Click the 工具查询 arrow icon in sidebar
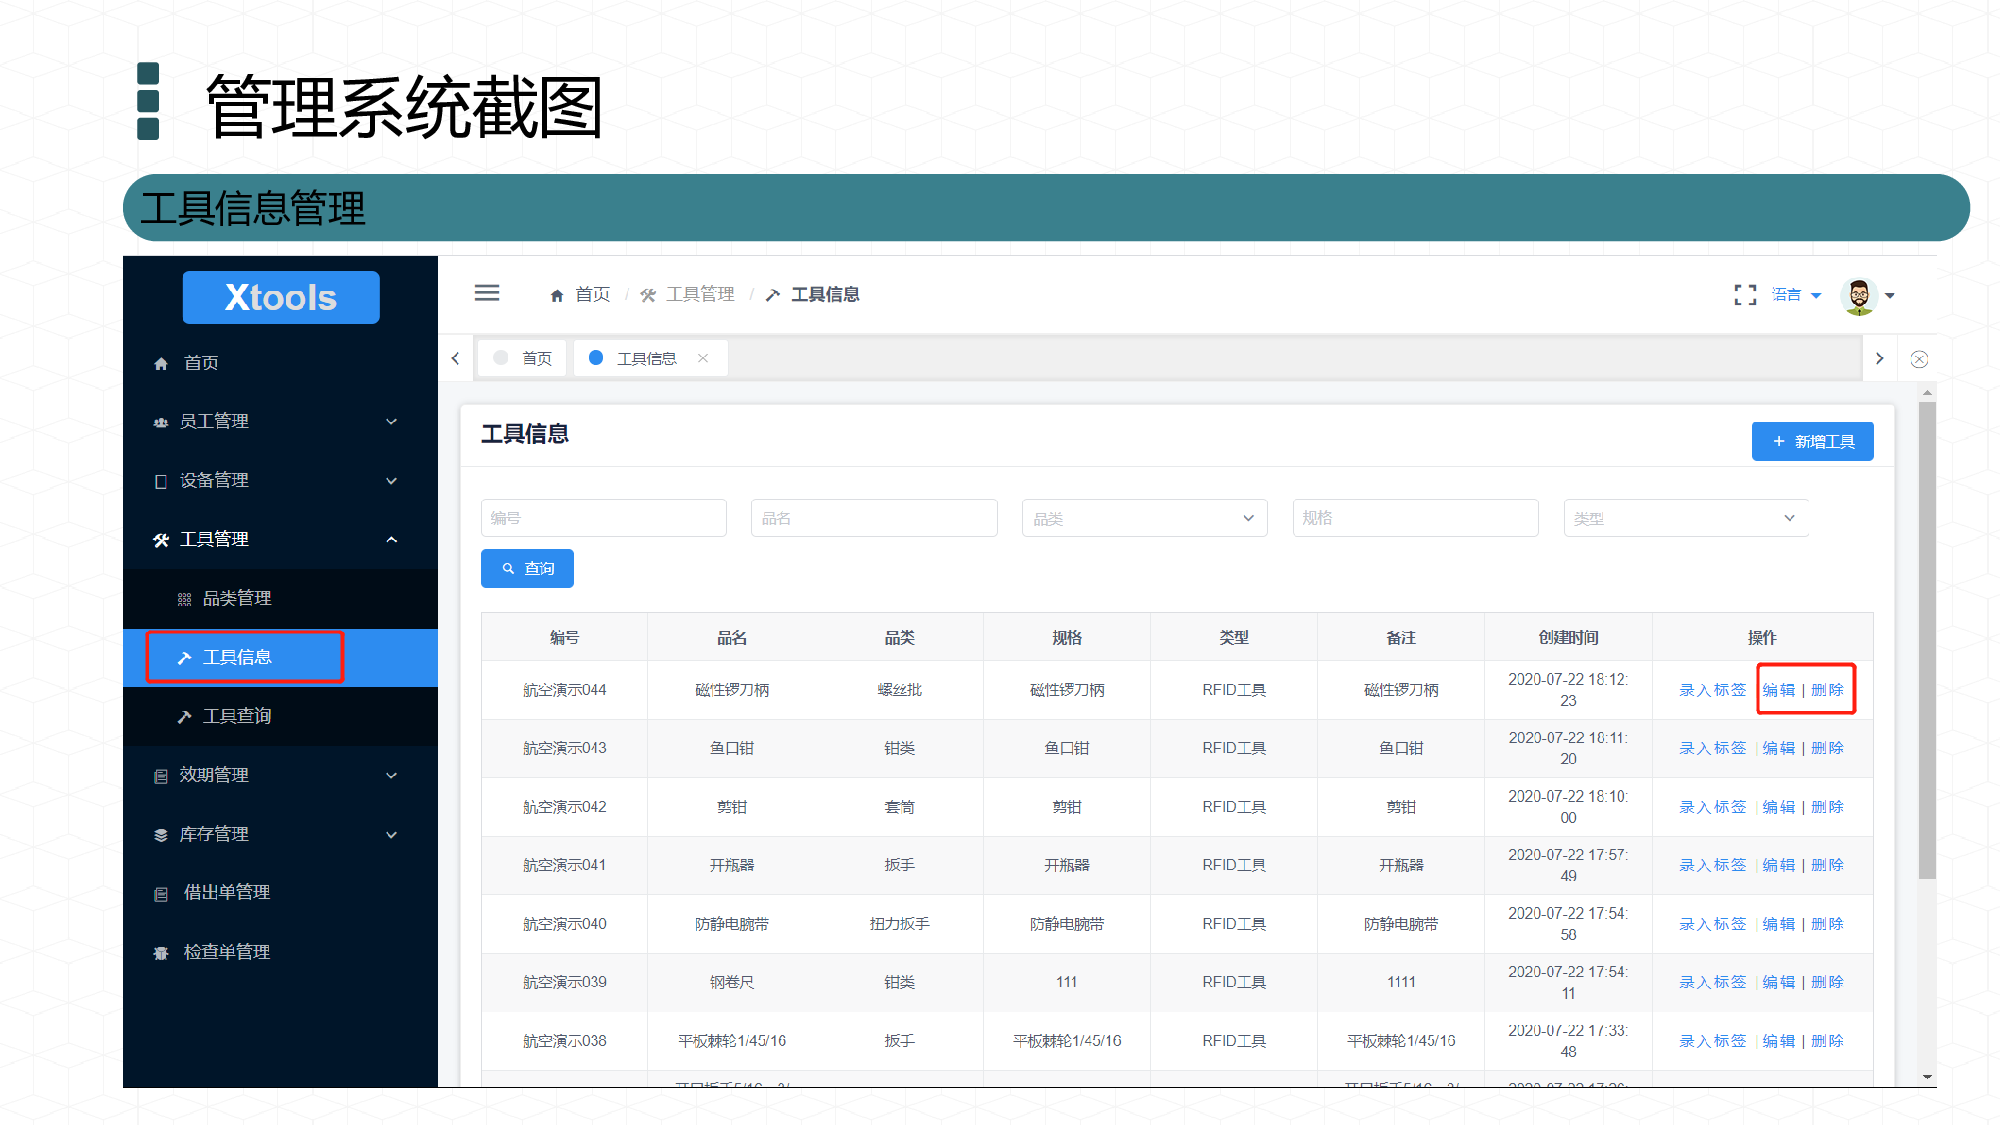Viewport: 2000px width, 1125px height. (x=184, y=717)
